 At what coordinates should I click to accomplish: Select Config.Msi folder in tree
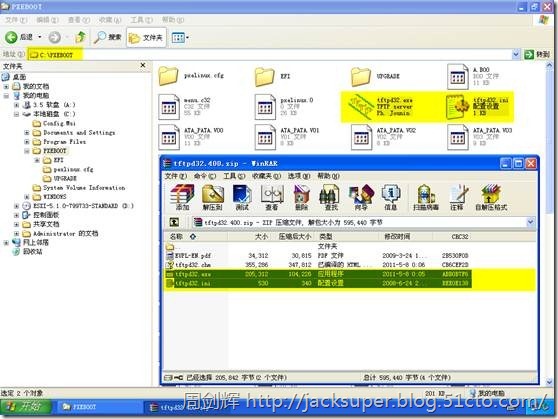pyautogui.click(x=54, y=124)
